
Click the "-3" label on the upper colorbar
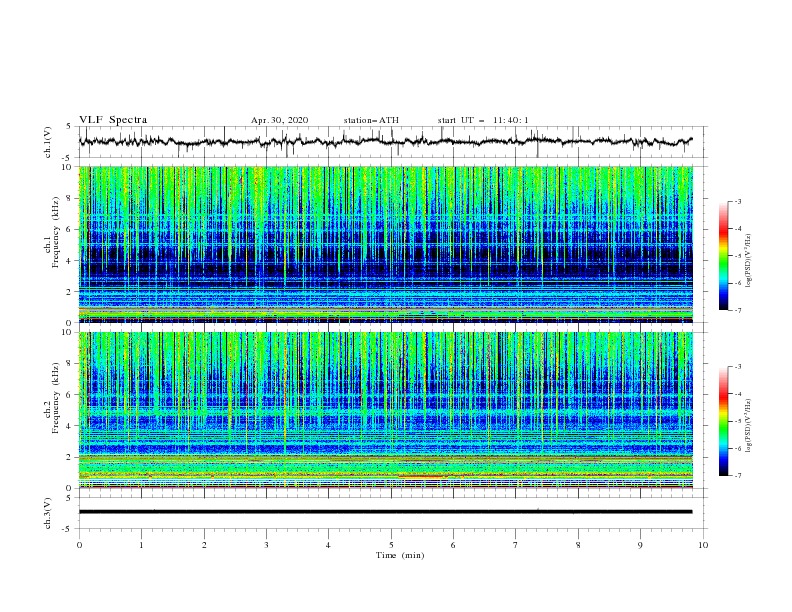pos(737,201)
